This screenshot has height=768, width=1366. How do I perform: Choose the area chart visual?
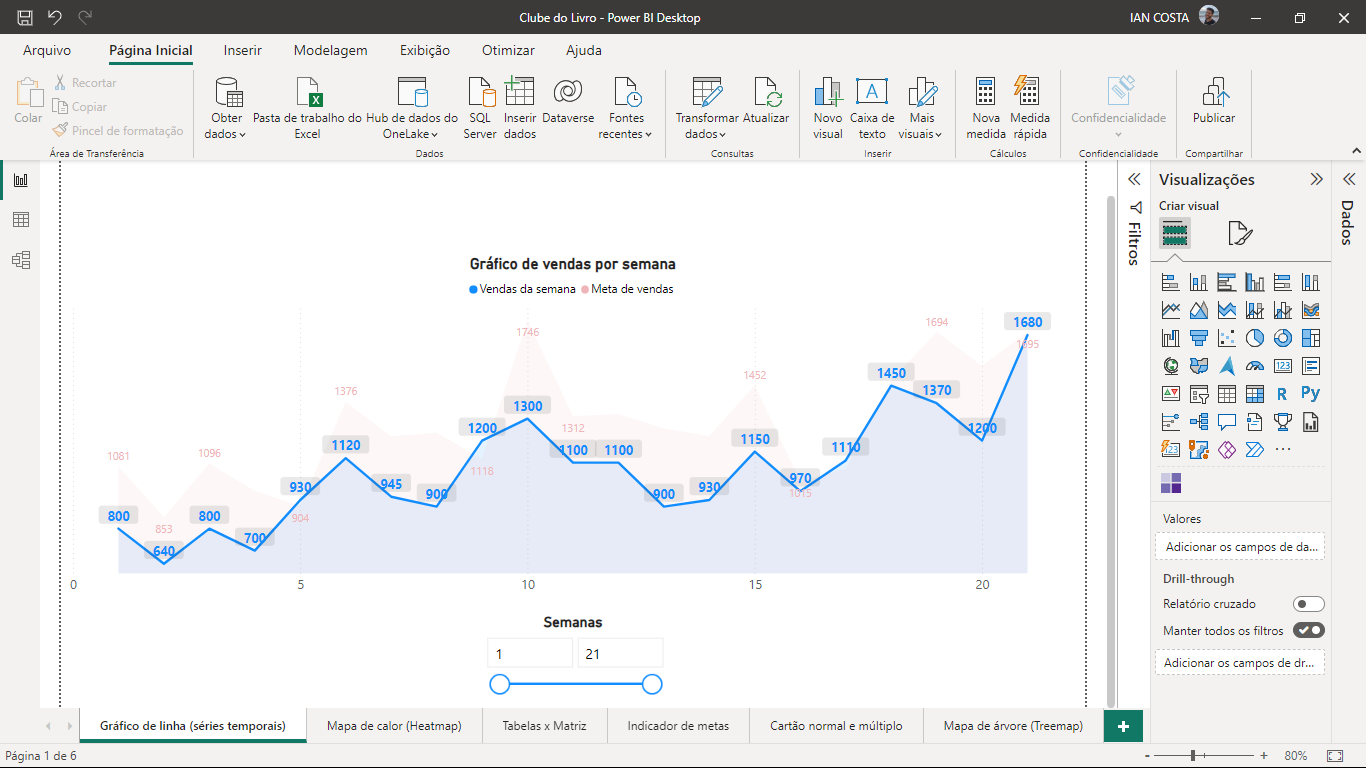click(1199, 310)
